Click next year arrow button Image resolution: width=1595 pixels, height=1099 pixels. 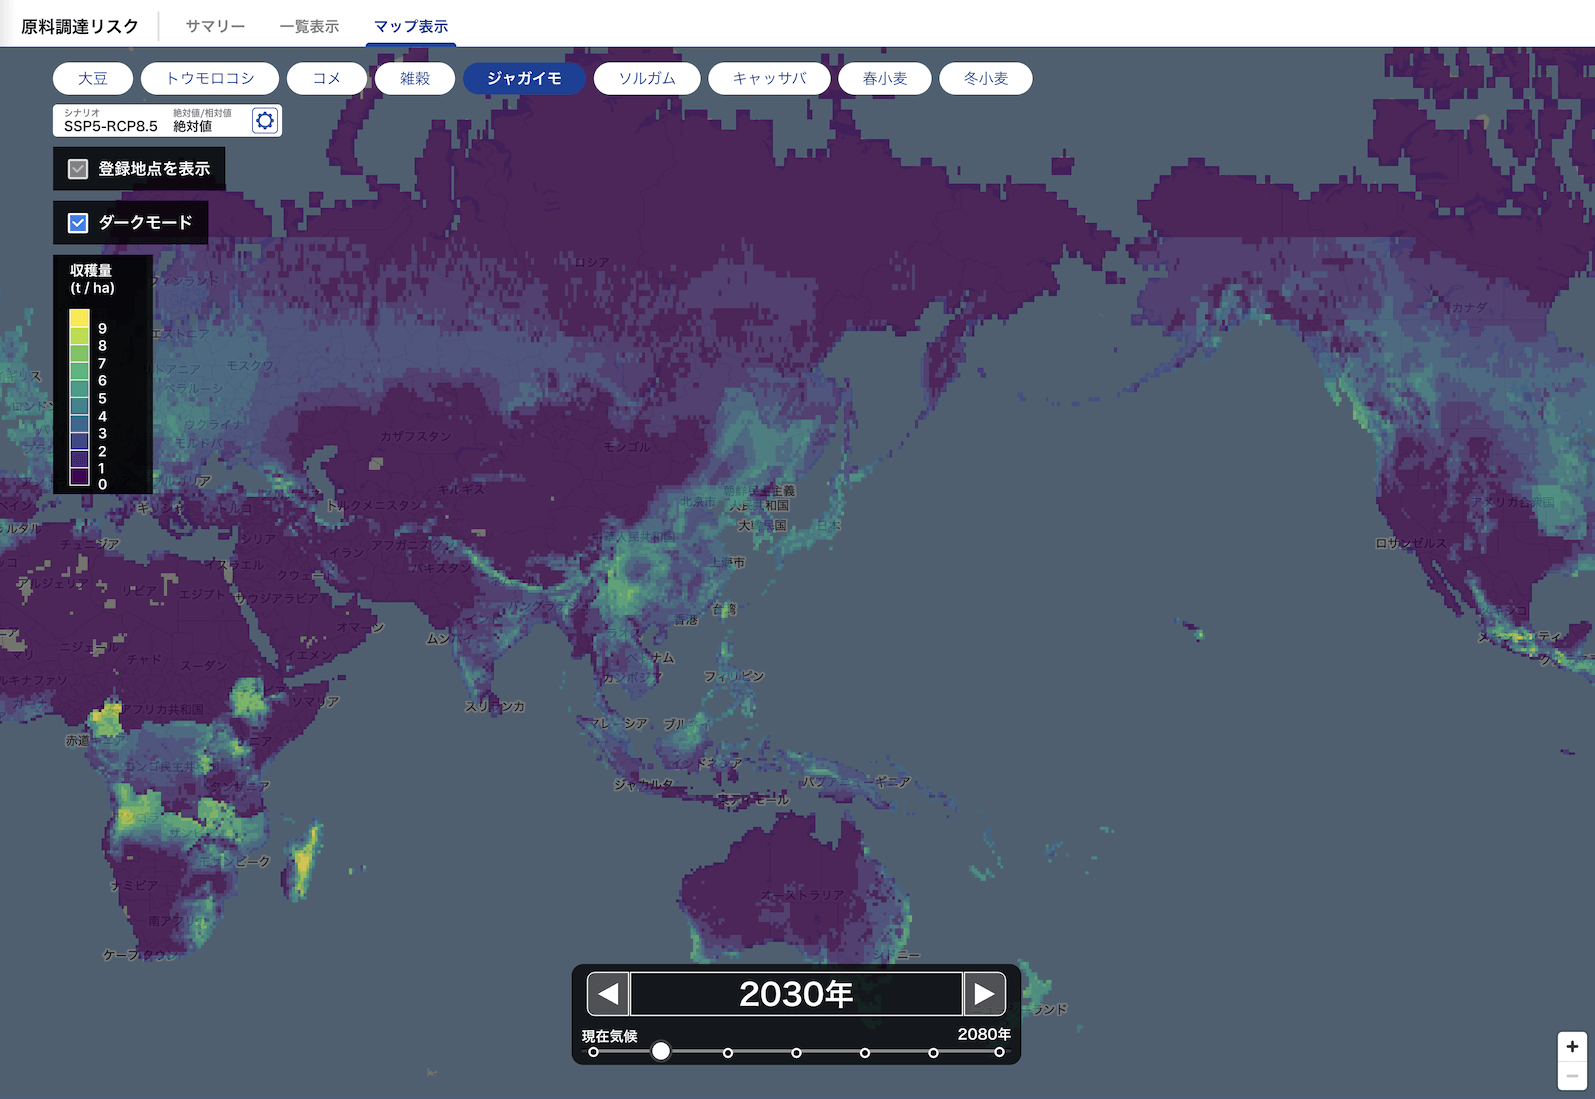984,993
